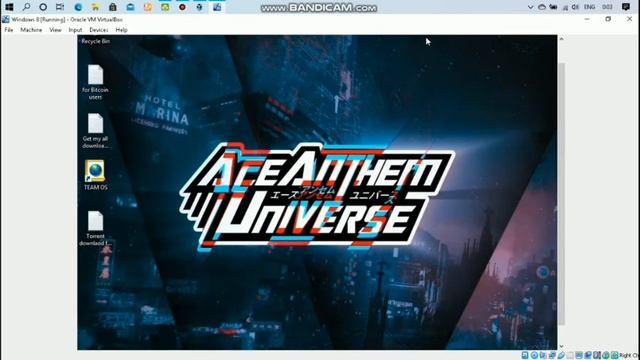Open the Machine menu

tap(31, 30)
